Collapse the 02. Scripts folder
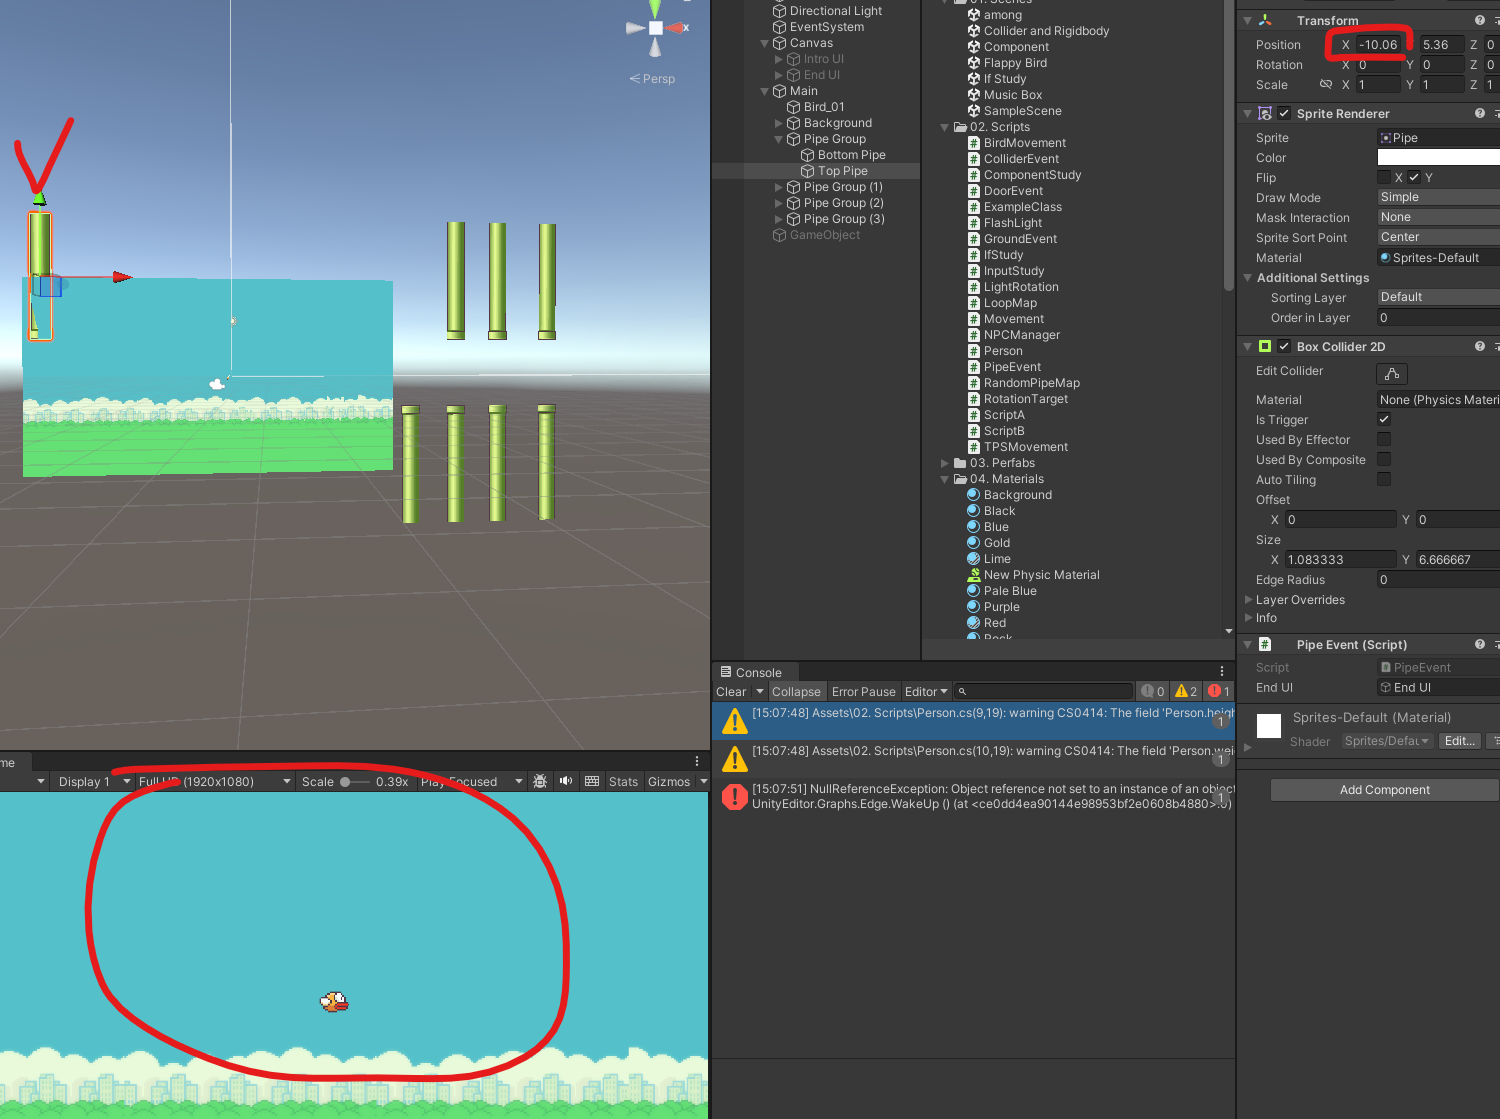Screen dimensions: 1500x1119 945,127
